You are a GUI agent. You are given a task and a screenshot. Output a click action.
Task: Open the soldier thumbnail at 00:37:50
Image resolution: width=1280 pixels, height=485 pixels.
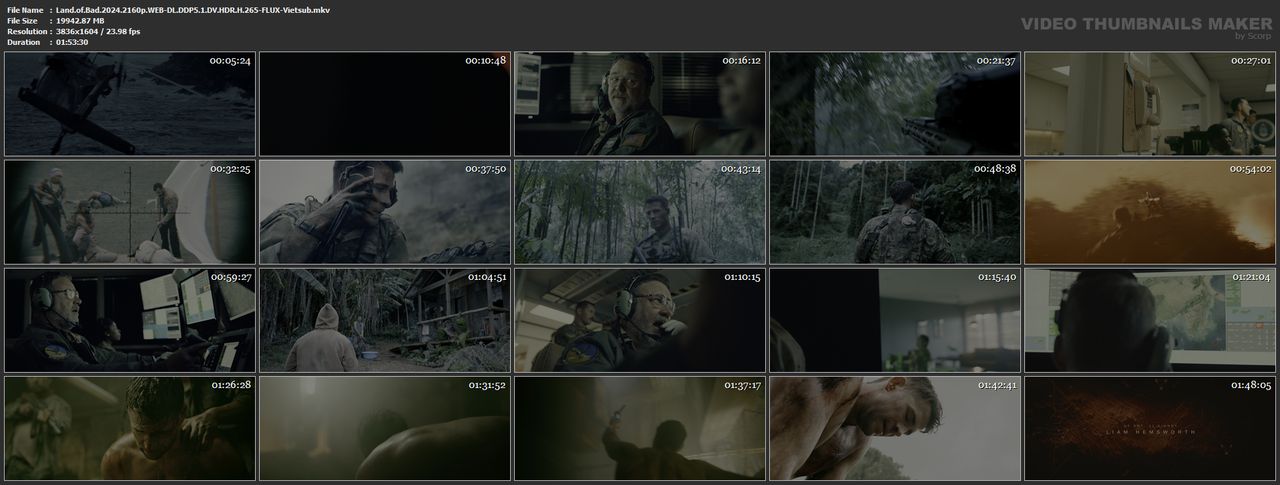[x=385, y=212]
